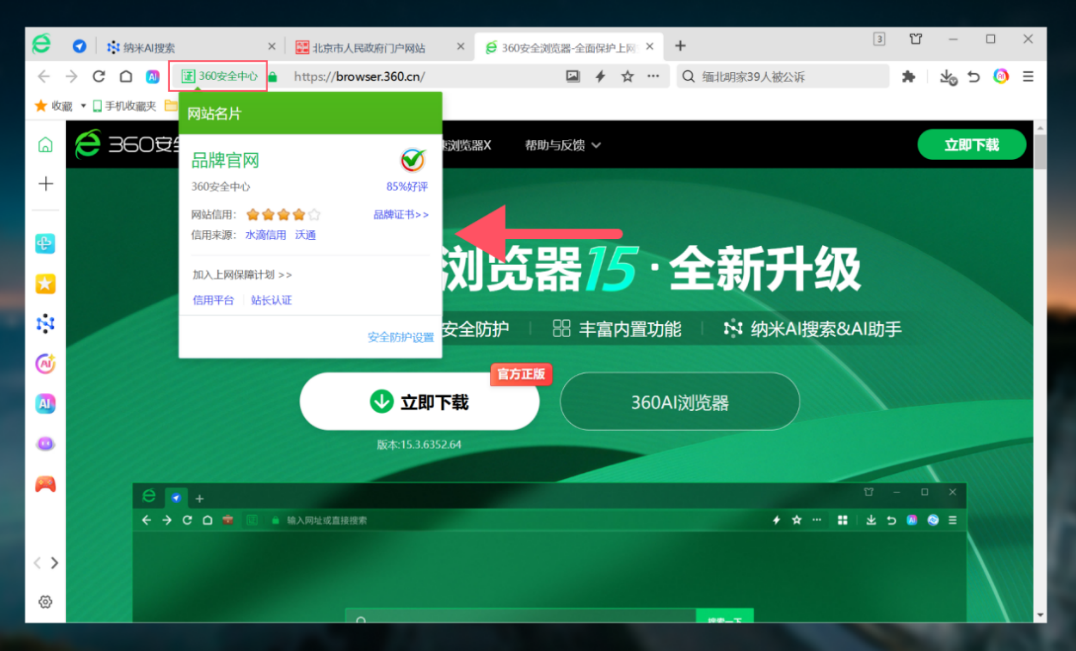
Task: Open the lightning speed mode icon
Action: click(x=600, y=76)
